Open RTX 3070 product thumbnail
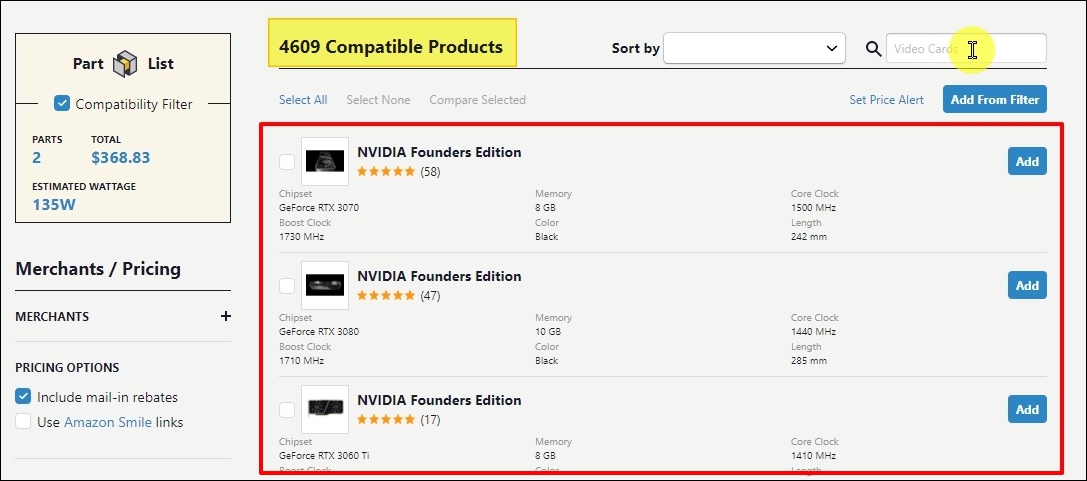The width and height of the screenshot is (1087, 481). pyautogui.click(x=325, y=161)
